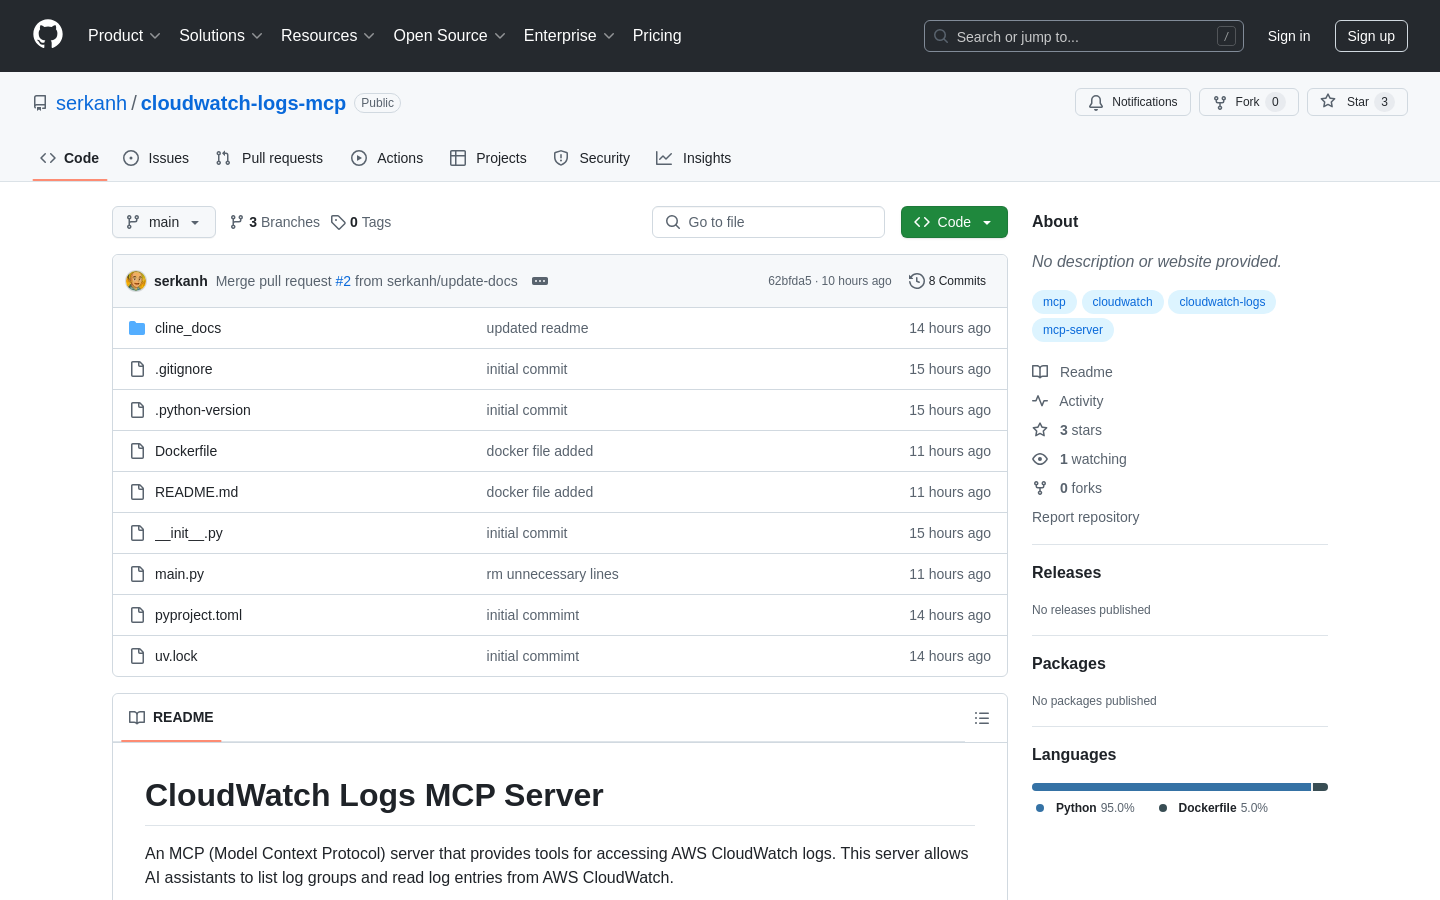Open 'rm unnecessary lines' commit message
The image size is (1440, 900).
point(552,574)
